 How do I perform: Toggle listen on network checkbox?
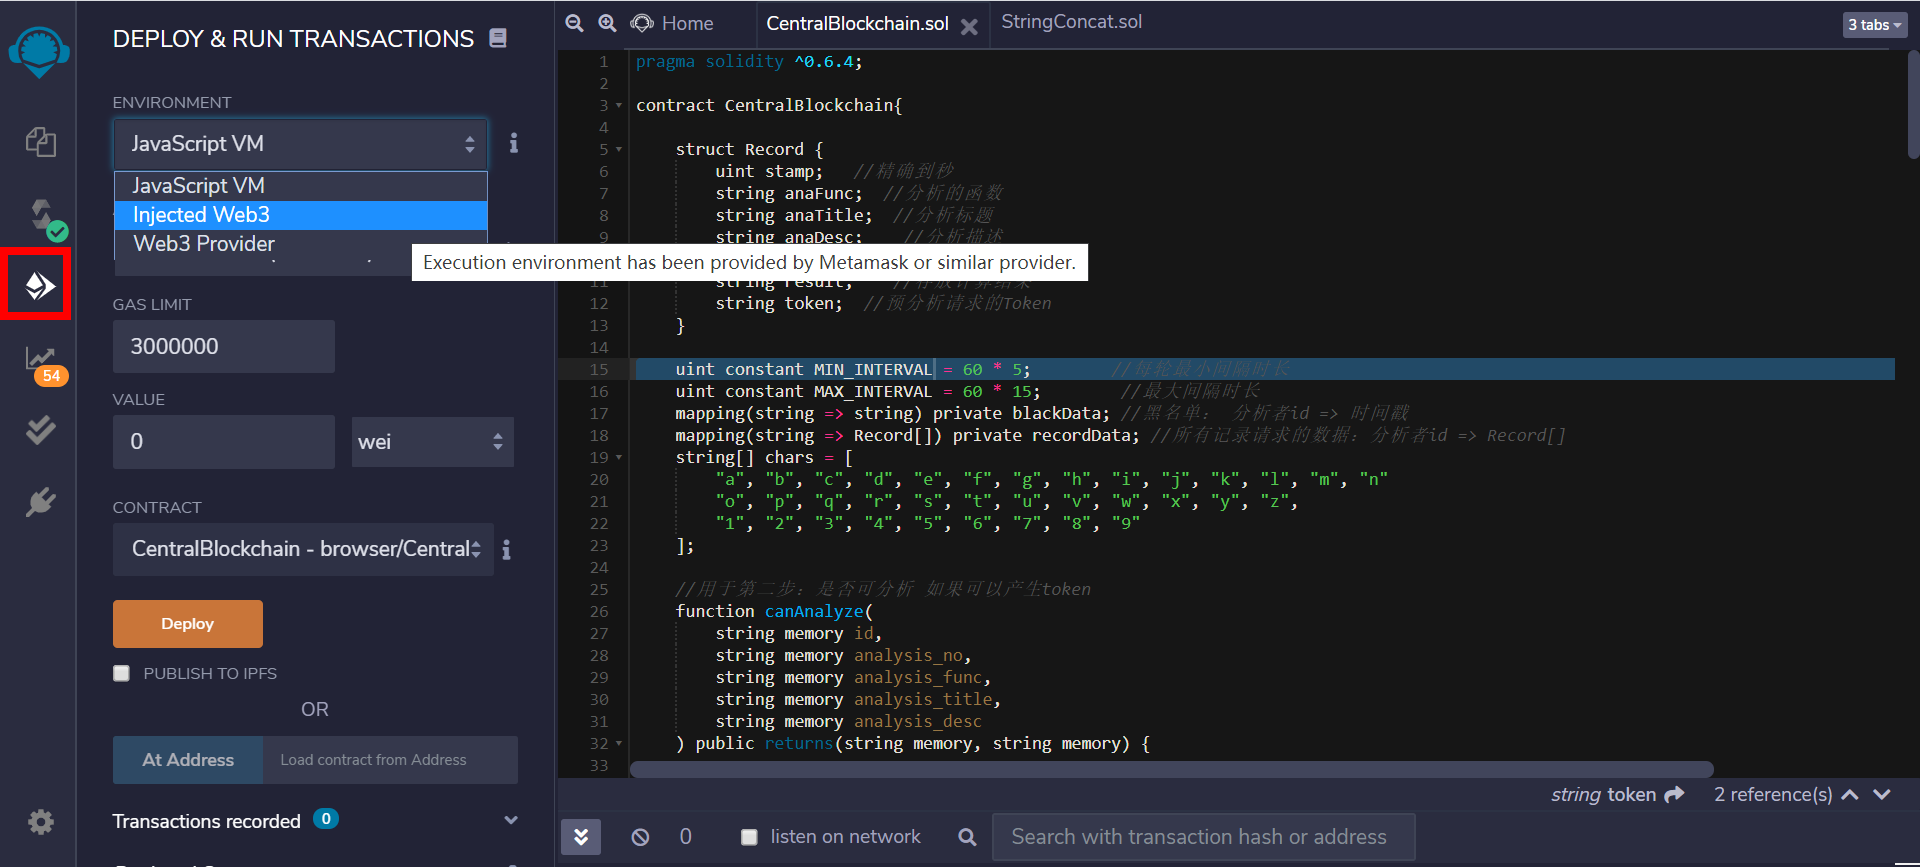[x=749, y=837]
